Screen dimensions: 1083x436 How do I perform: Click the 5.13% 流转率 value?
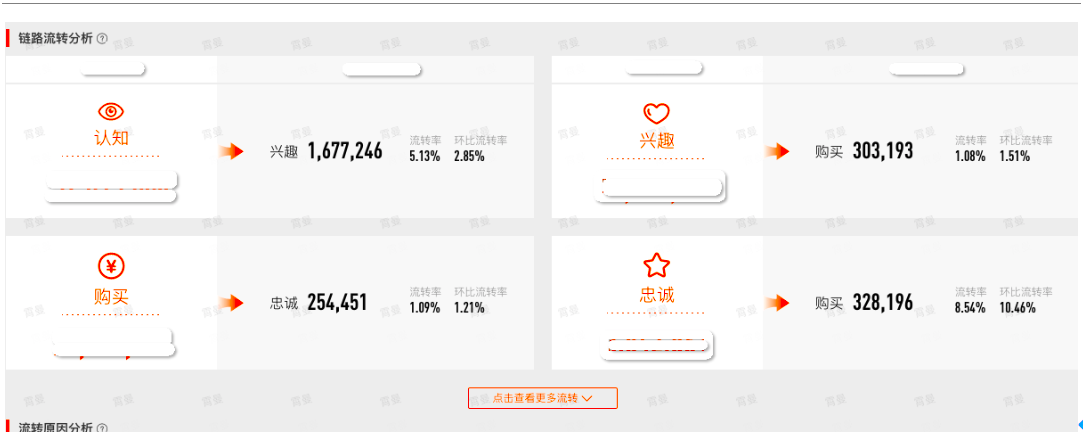pos(425,157)
